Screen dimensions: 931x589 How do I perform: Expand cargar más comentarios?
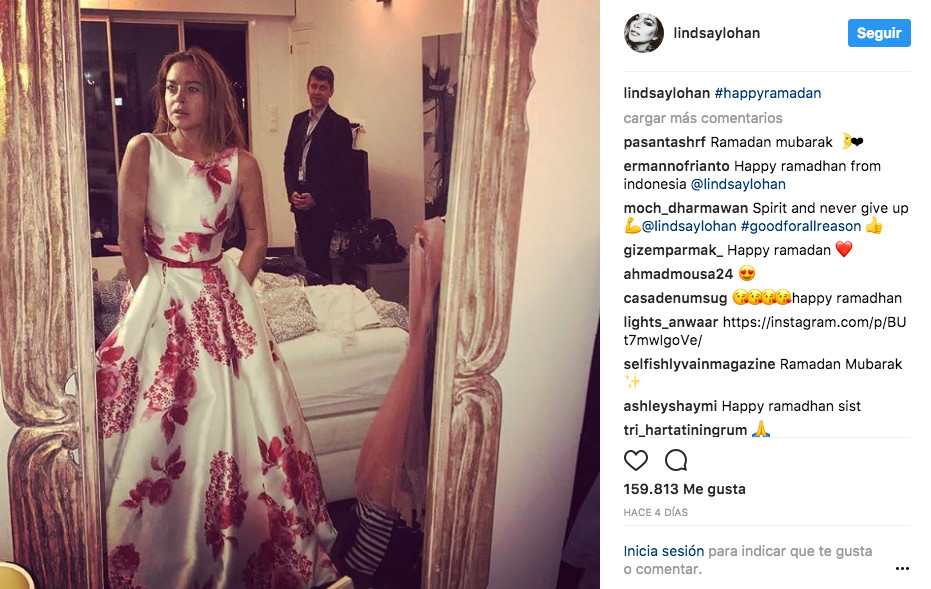[703, 118]
